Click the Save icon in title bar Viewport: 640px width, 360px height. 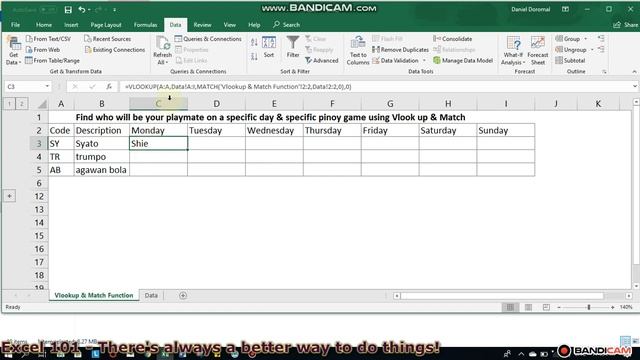click(68, 9)
